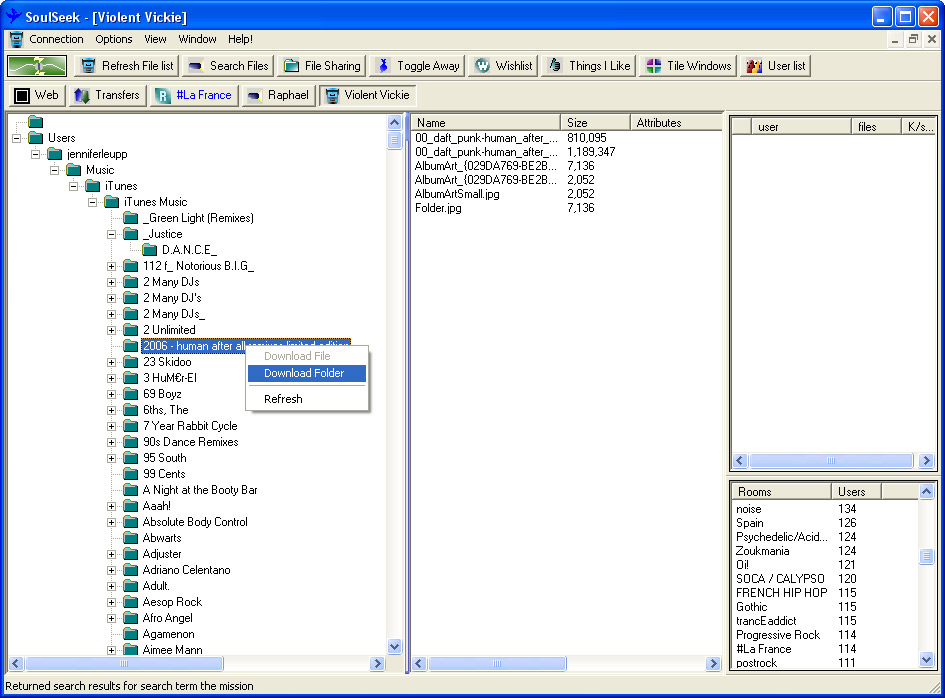Select the Agamenon folder

[x=169, y=634]
